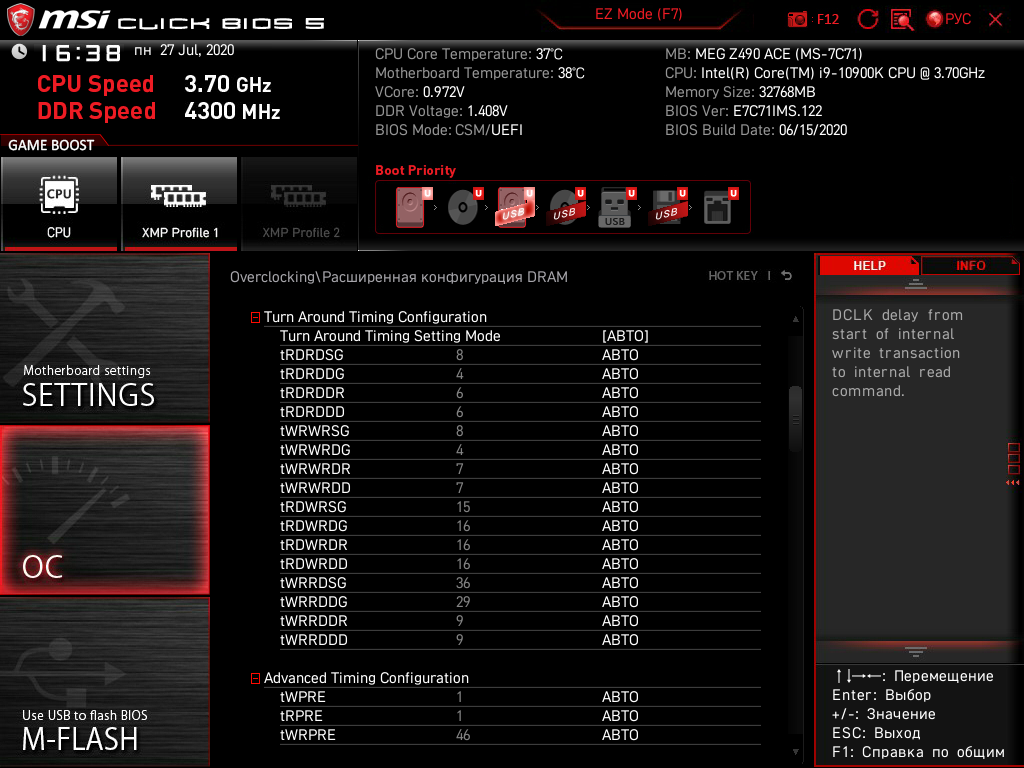Select the network boot device icon
The image size is (1024, 768).
[x=720, y=207]
